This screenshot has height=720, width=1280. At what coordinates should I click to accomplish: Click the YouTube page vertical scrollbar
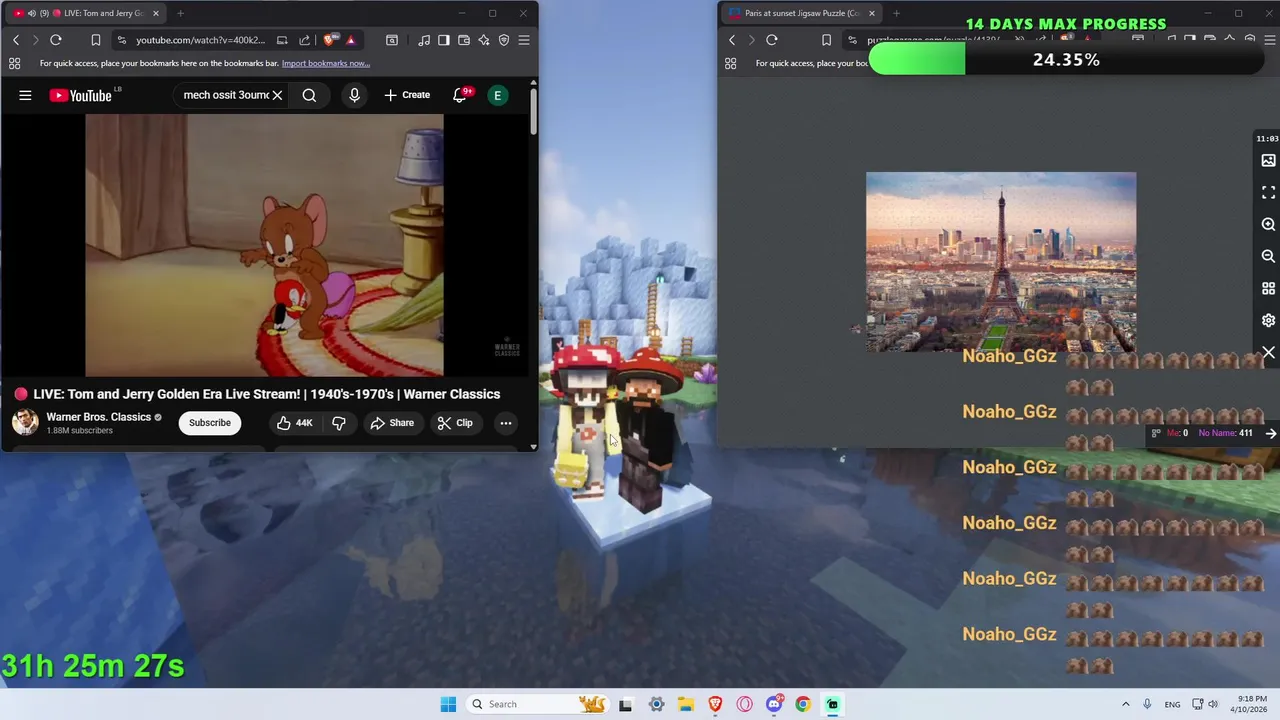coord(534,112)
